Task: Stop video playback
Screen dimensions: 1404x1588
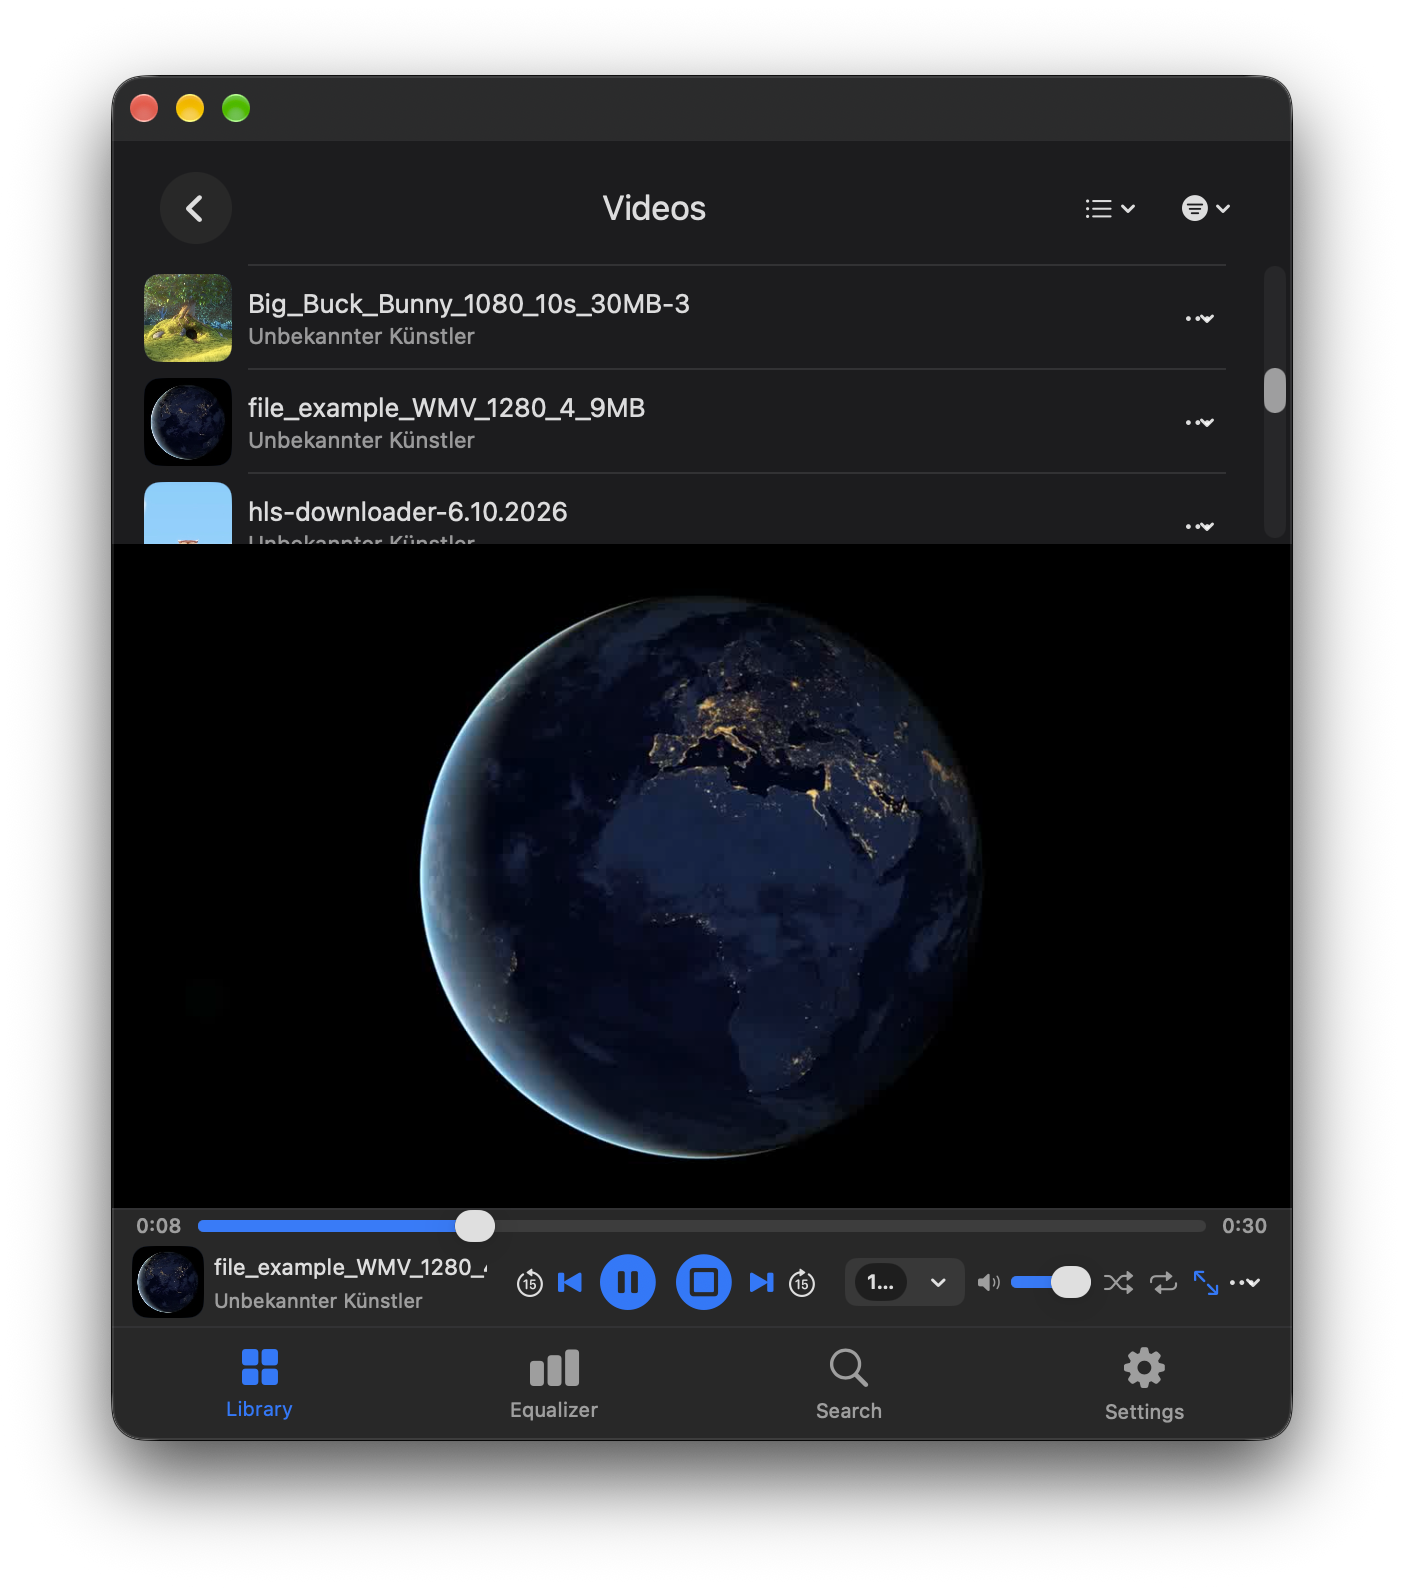Action: [x=704, y=1282]
